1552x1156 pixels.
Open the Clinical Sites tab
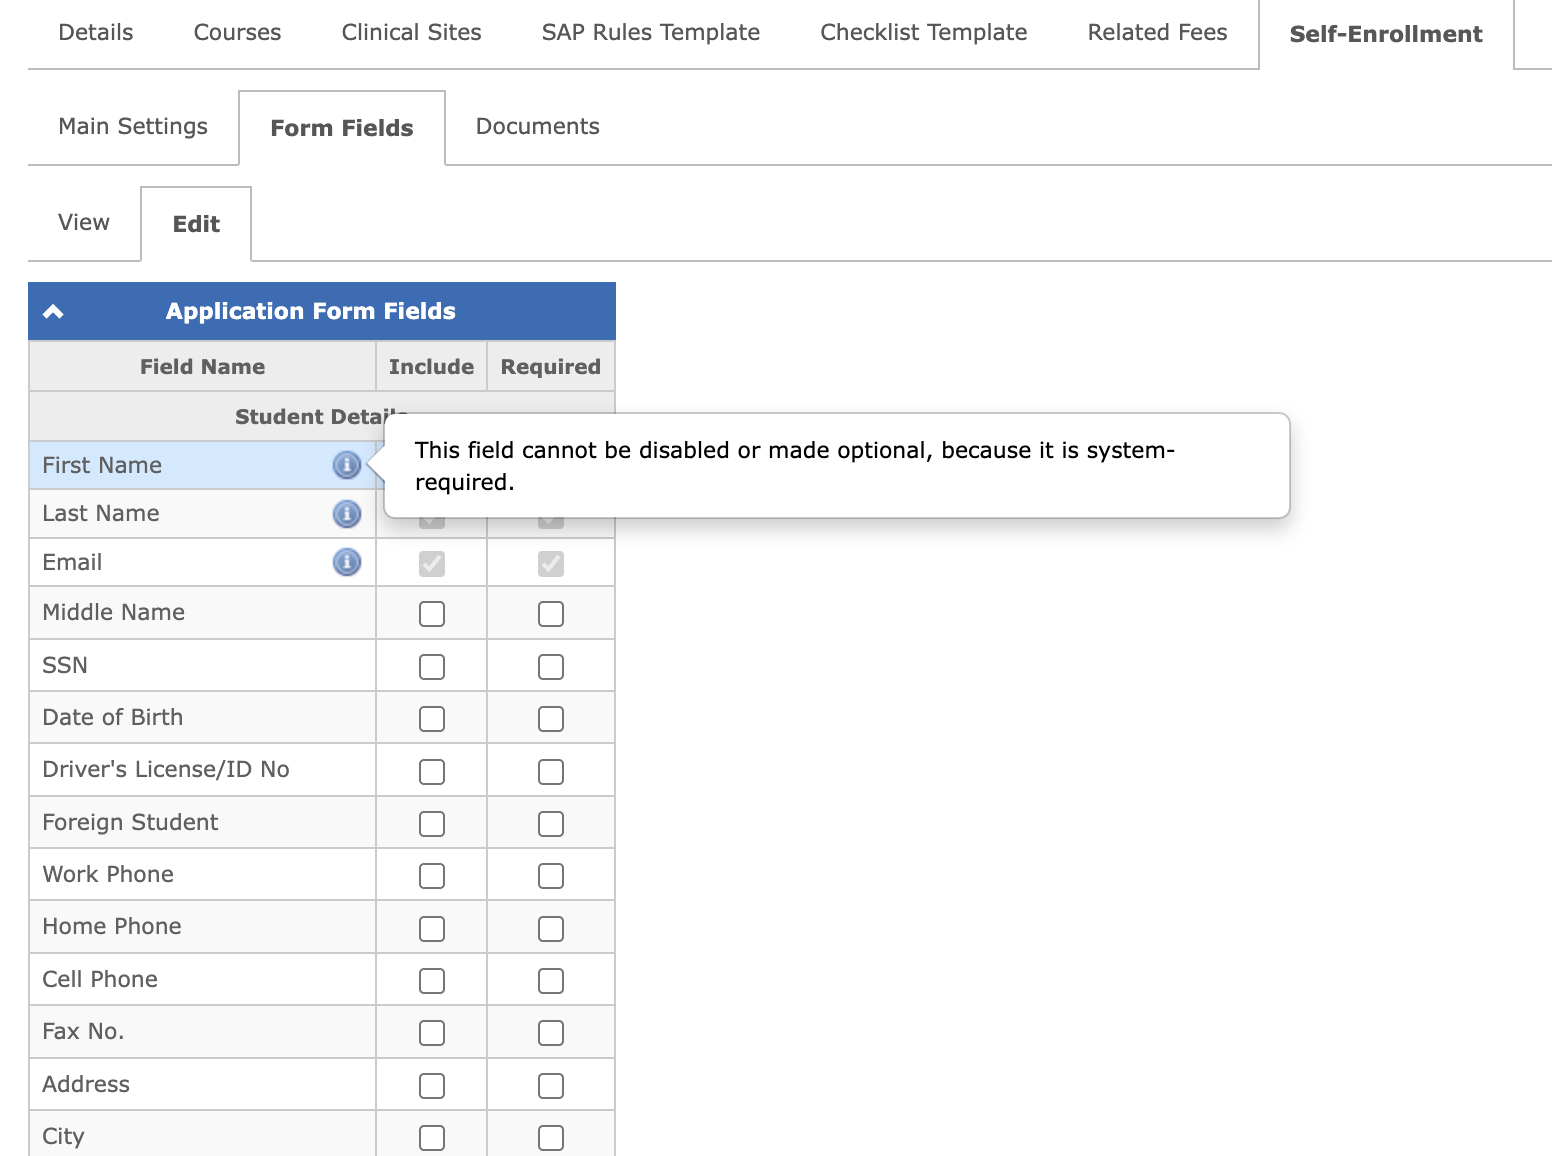(x=411, y=33)
